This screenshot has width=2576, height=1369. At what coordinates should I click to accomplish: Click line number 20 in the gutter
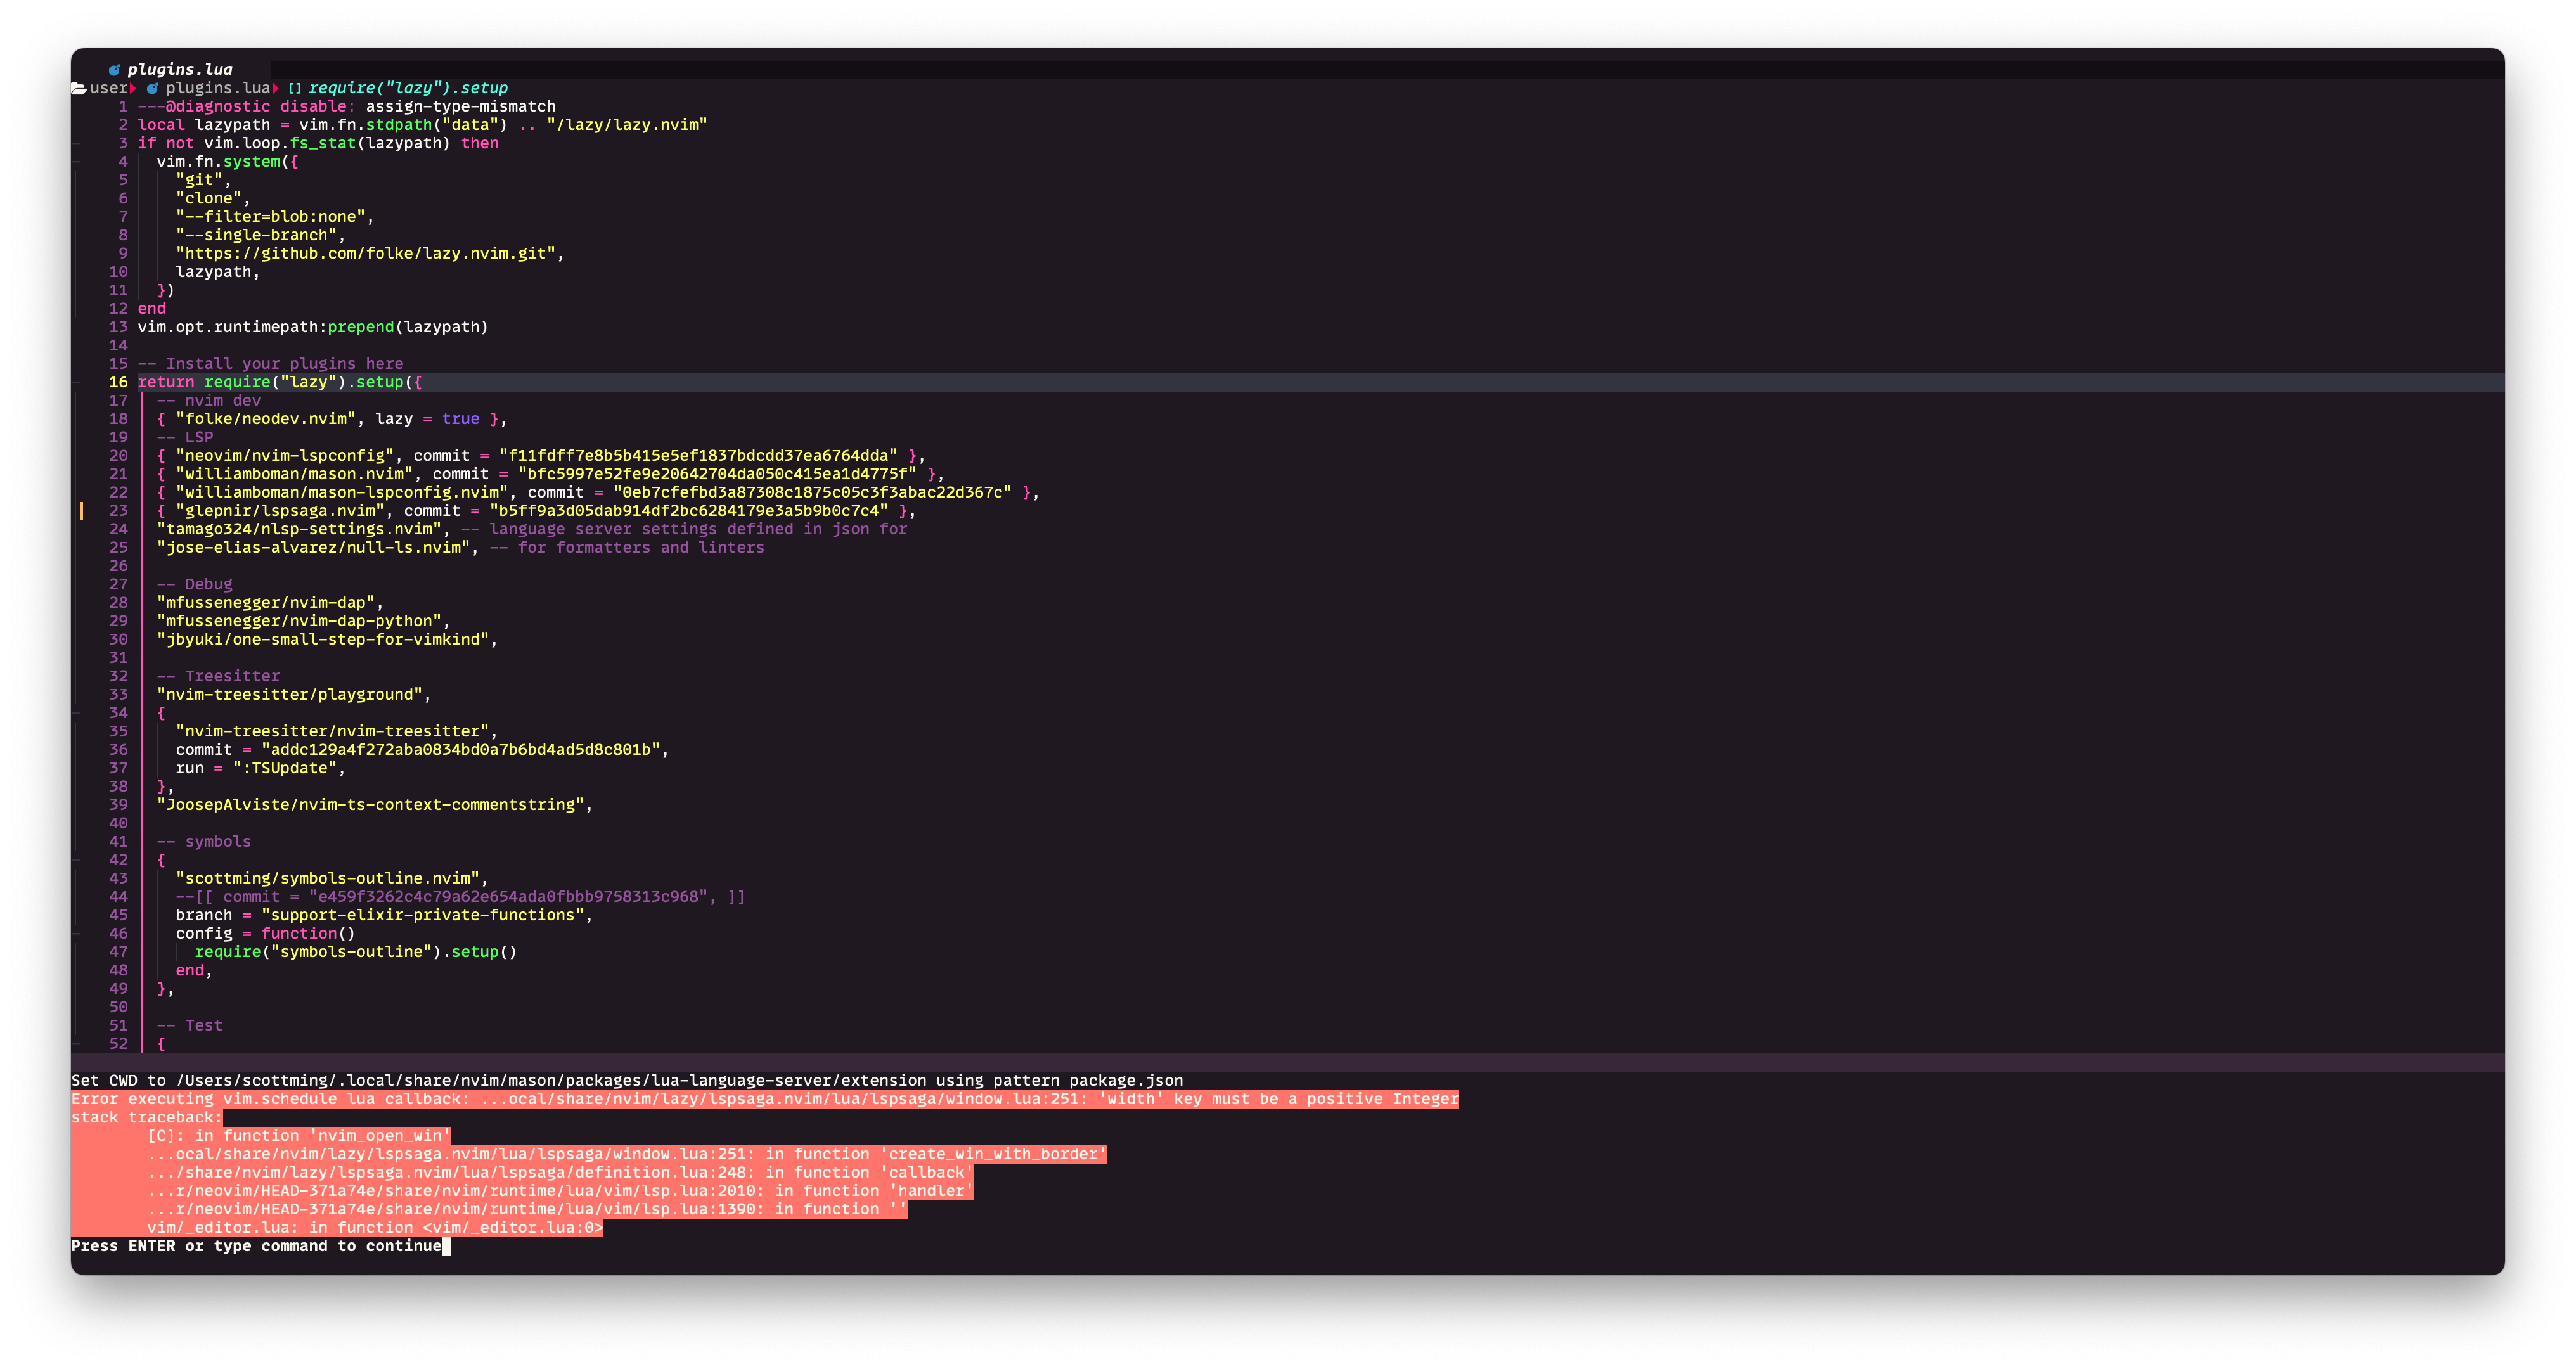click(119, 455)
